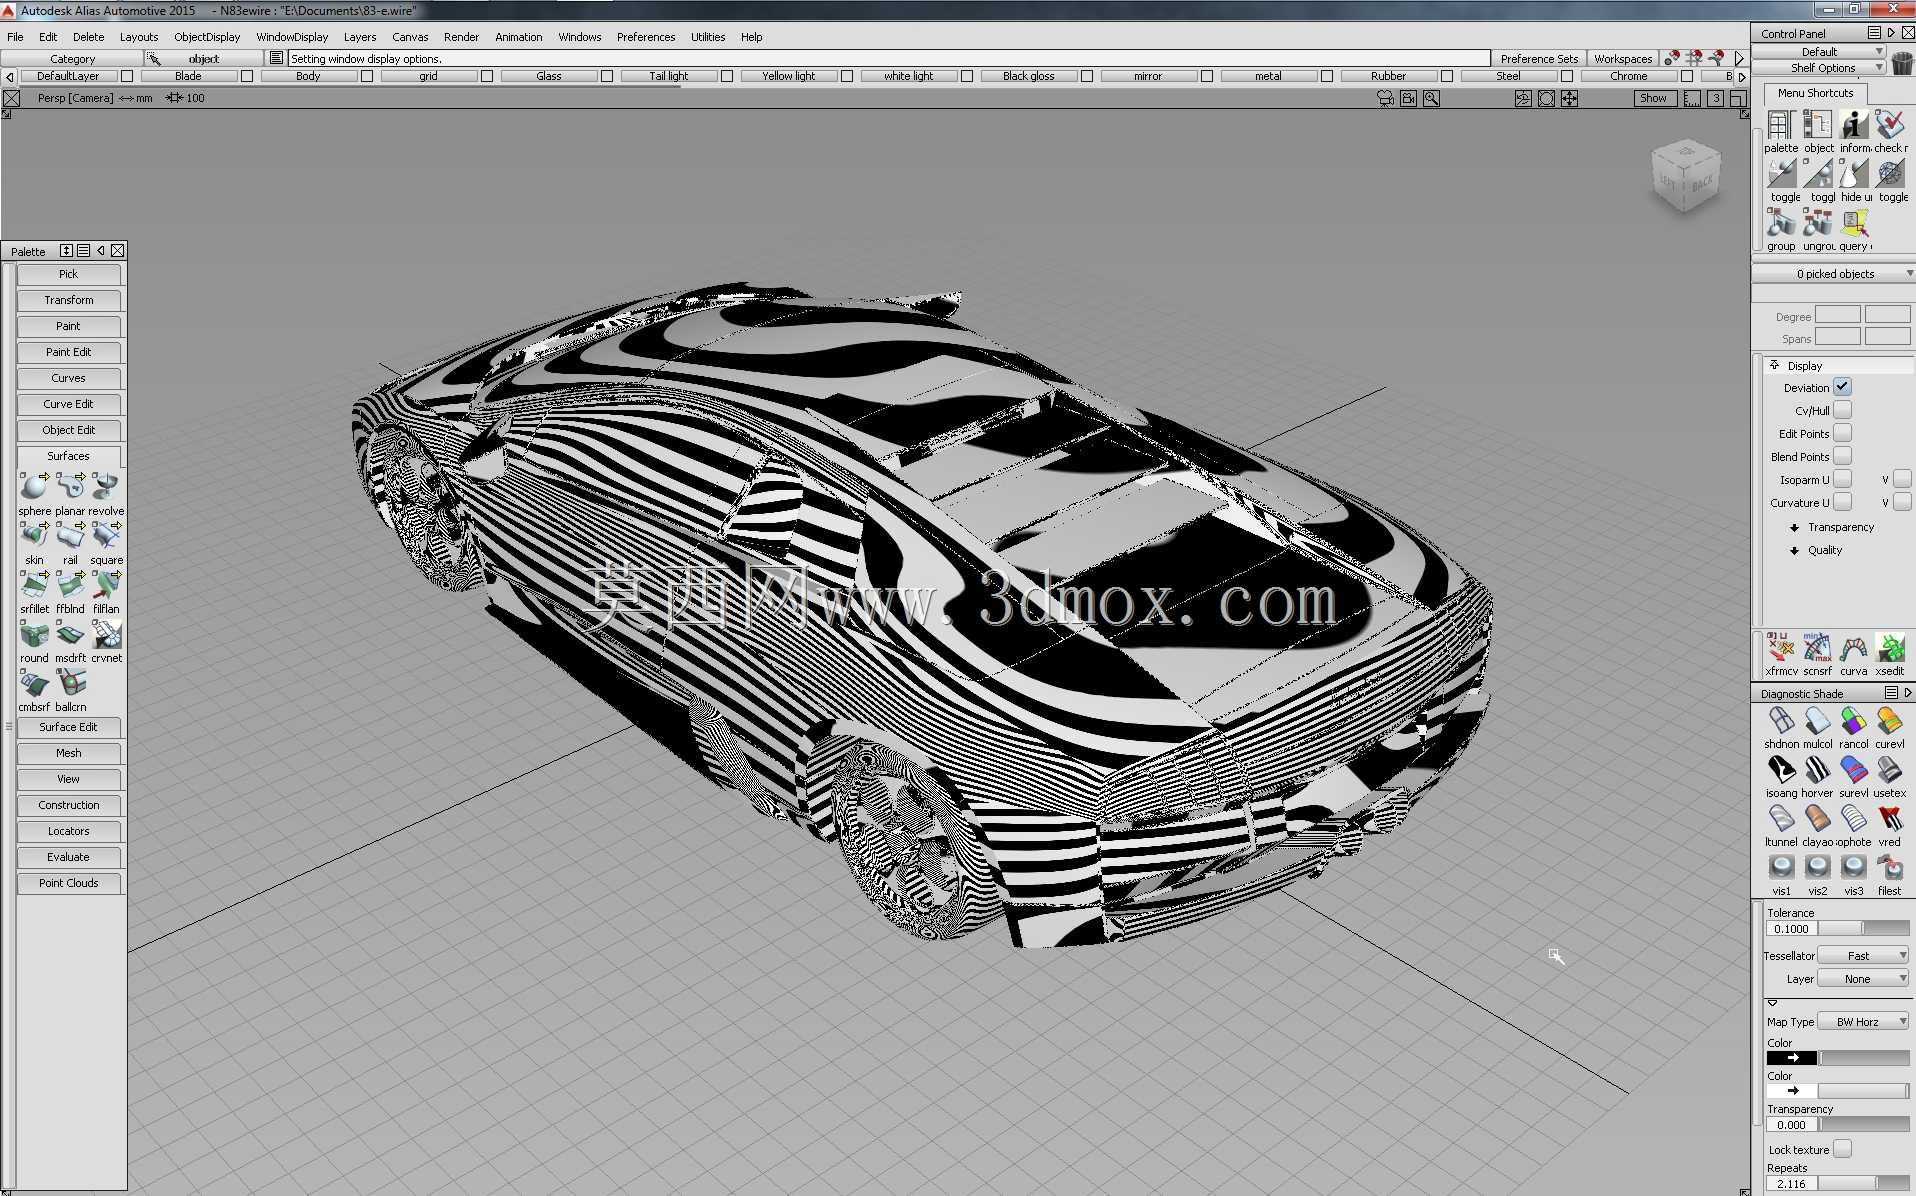The width and height of the screenshot is (1916, 1196).
Task: Open the Layer dropdown set to None
Action: 1863,979
